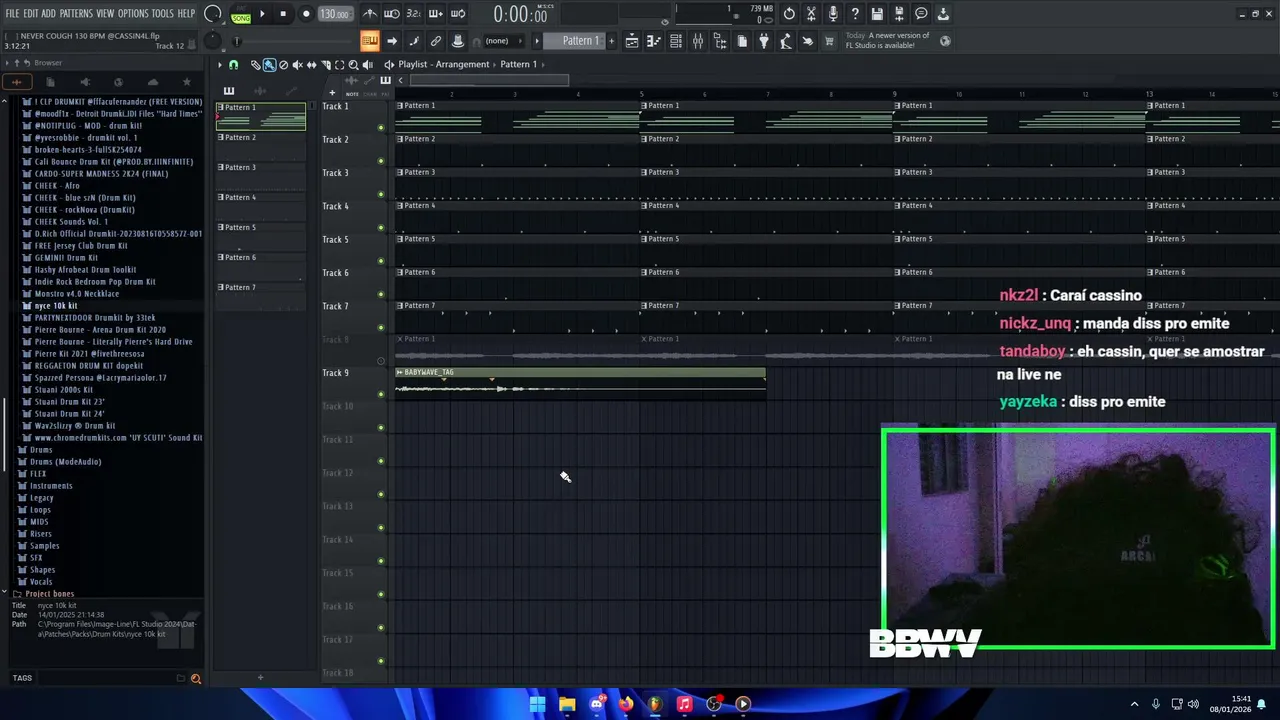Click the project info speech bubble icon
The height and width of the screenshot is (720, 1280).
click(921, 14)
